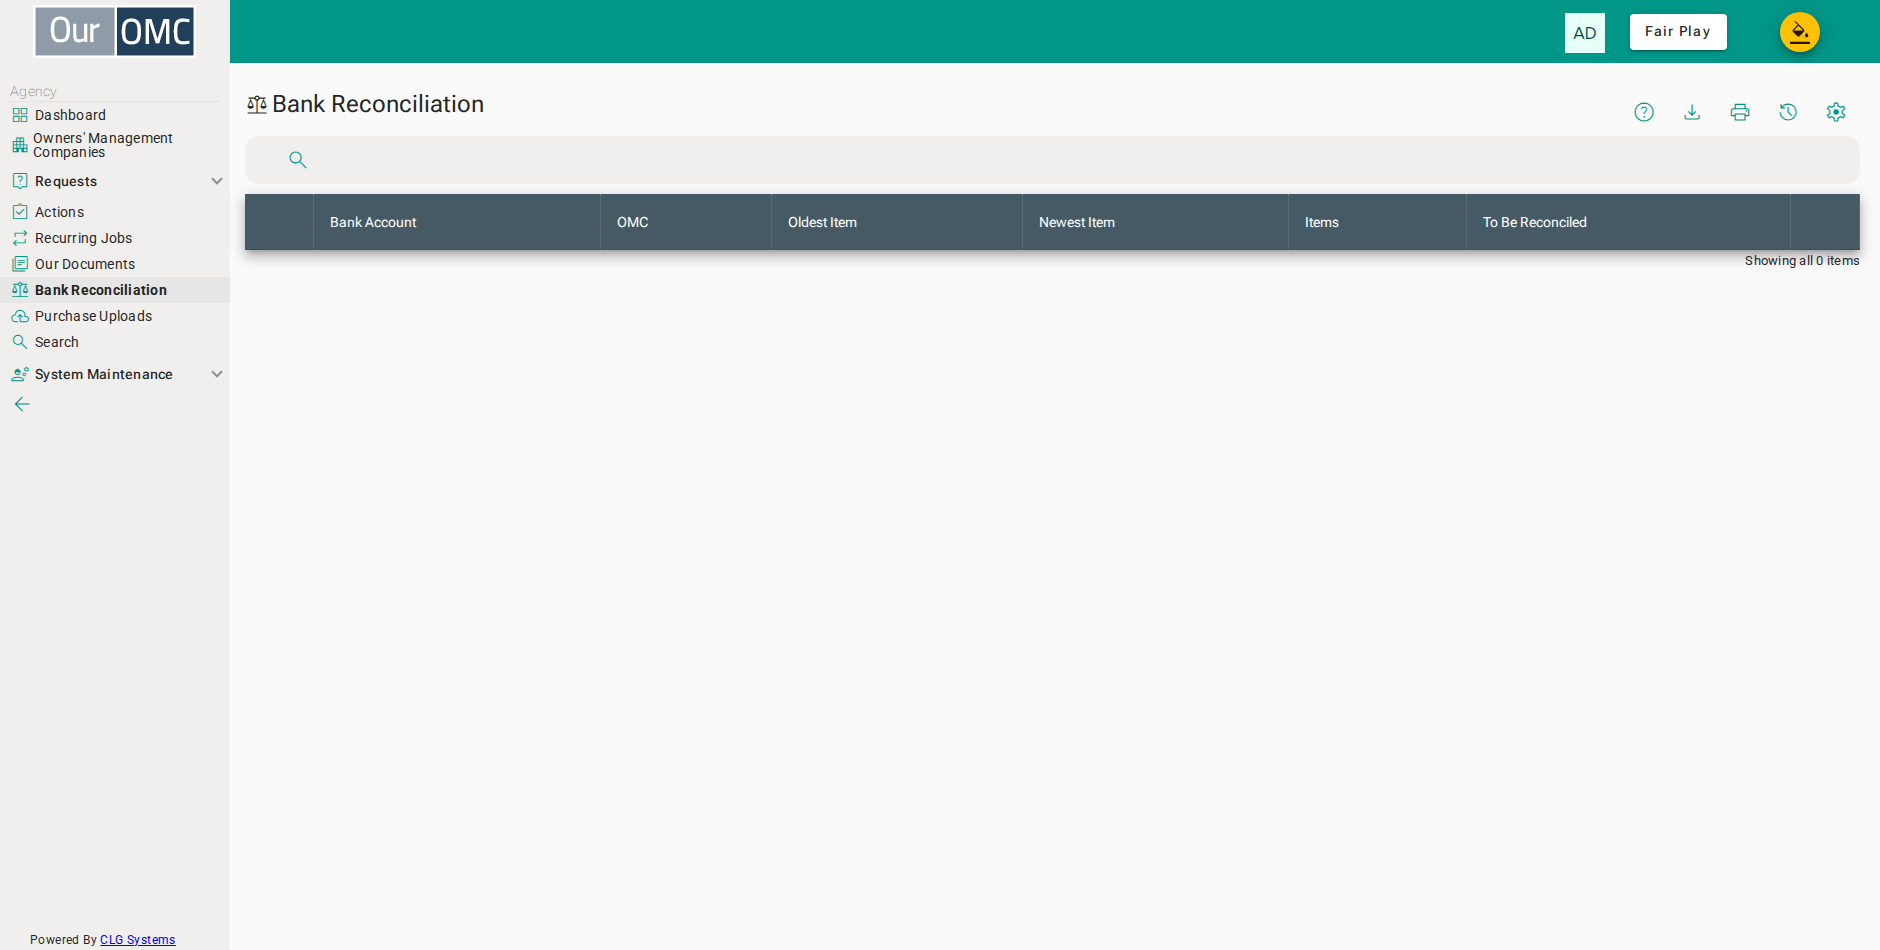Click the System Maintenance user-gear icon
The height and width of the screenshot is (950, 1880).
20,374
